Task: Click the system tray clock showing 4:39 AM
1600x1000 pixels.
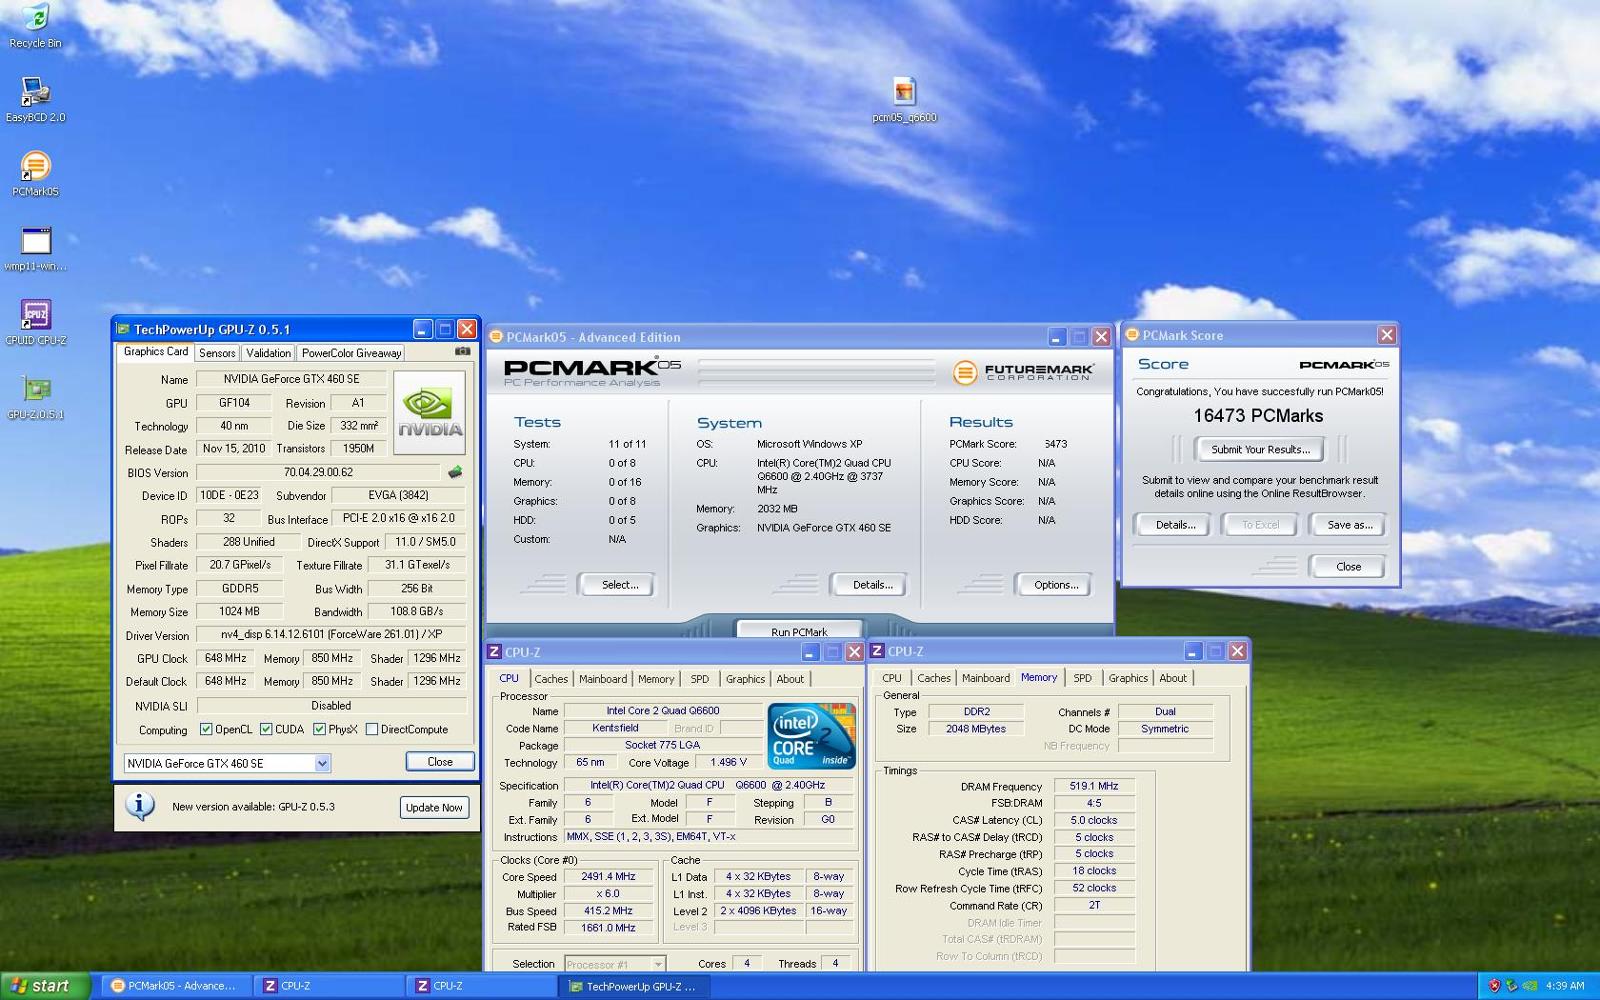Action: coord(1565,986)
